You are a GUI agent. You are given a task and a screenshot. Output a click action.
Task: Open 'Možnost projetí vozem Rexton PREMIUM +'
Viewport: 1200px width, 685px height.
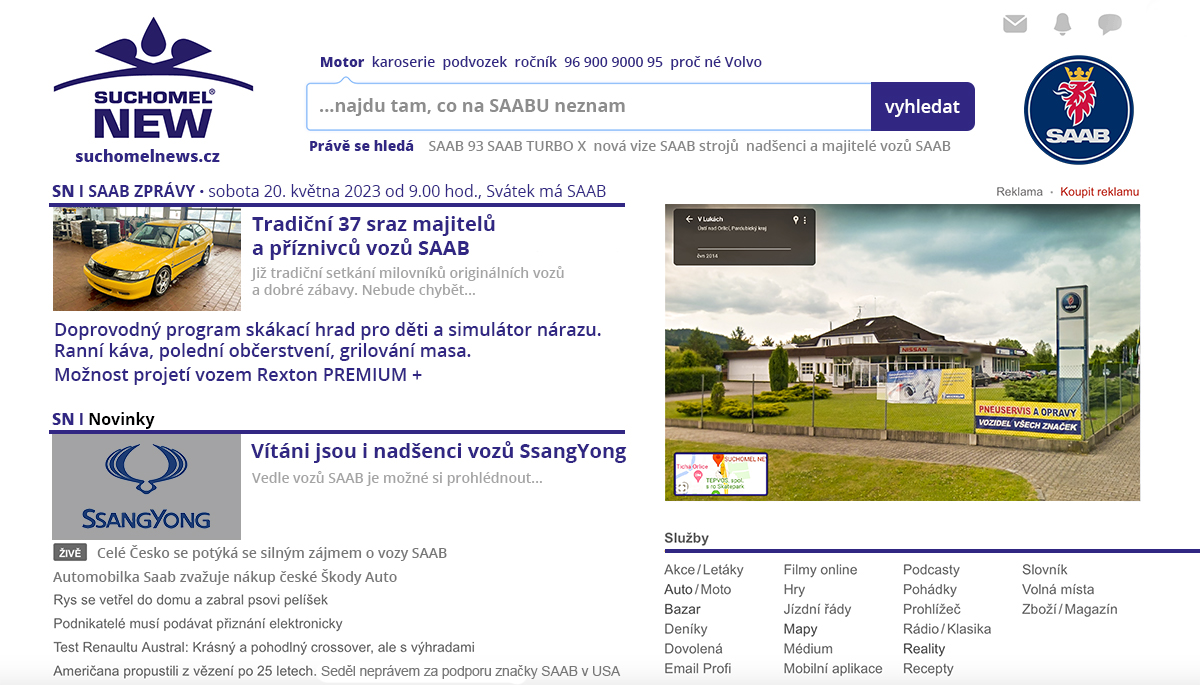click(x=238, y=375)
